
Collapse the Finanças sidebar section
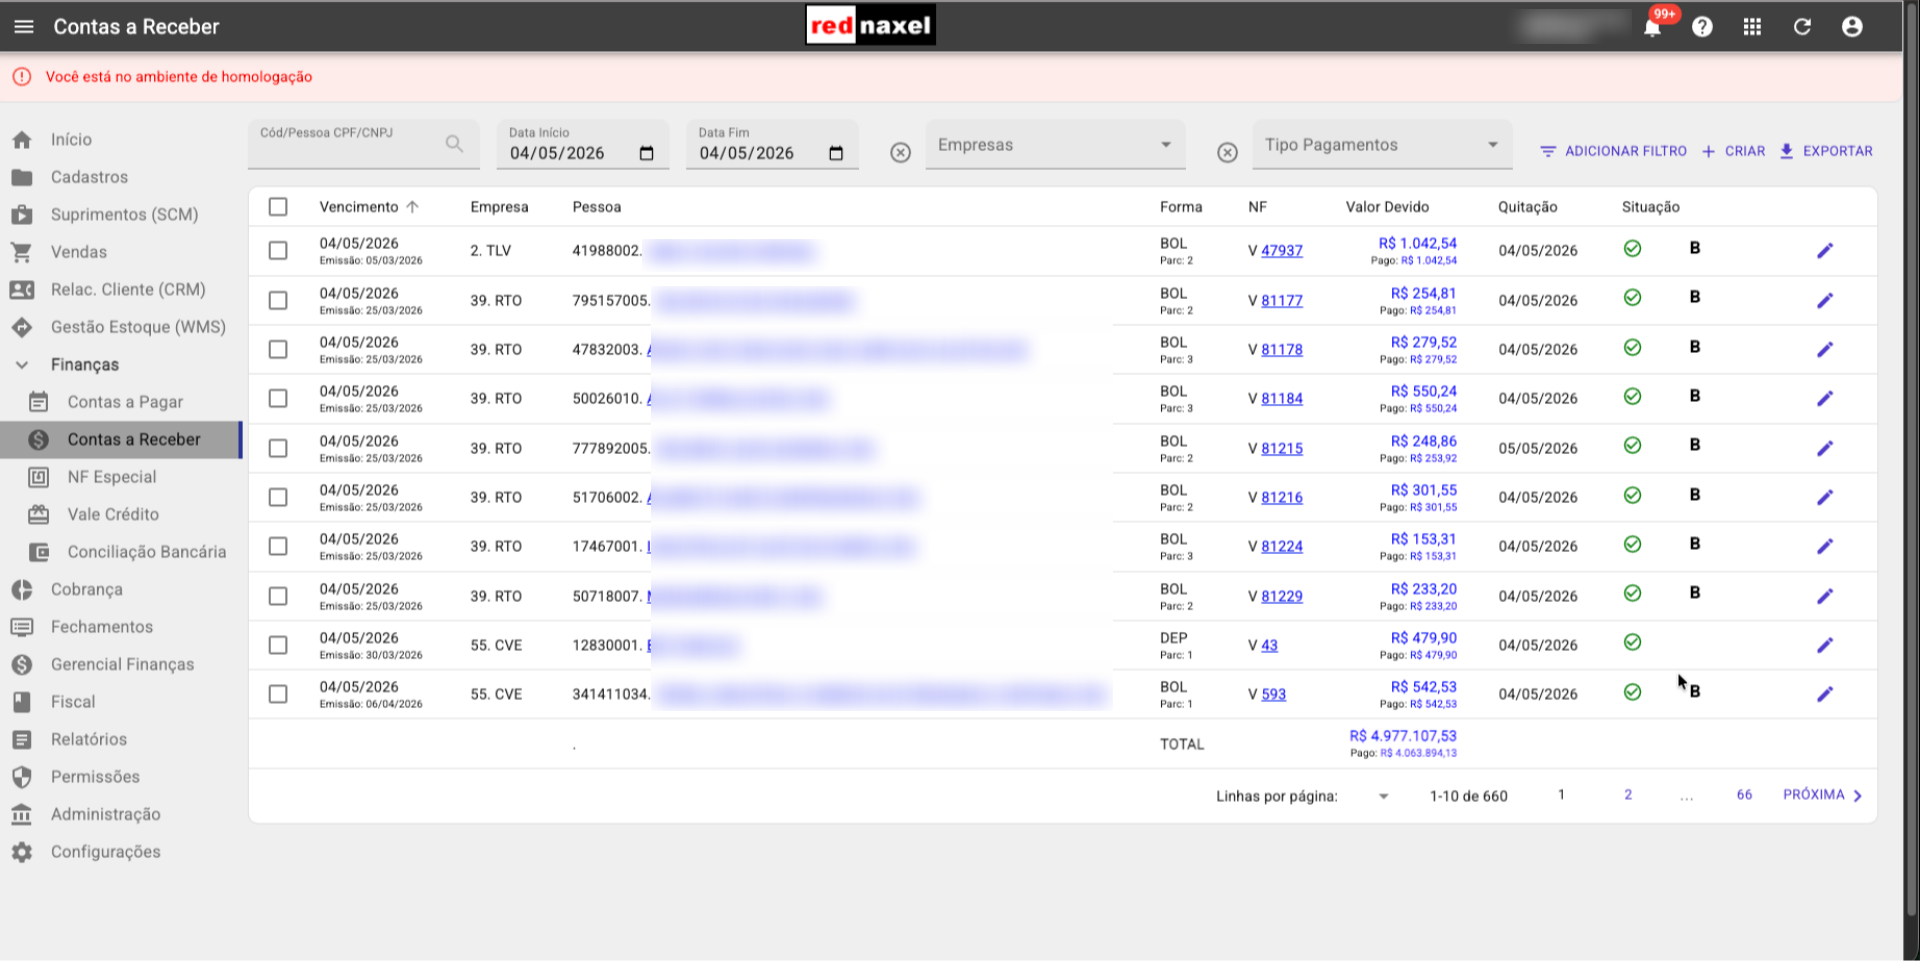122,365
